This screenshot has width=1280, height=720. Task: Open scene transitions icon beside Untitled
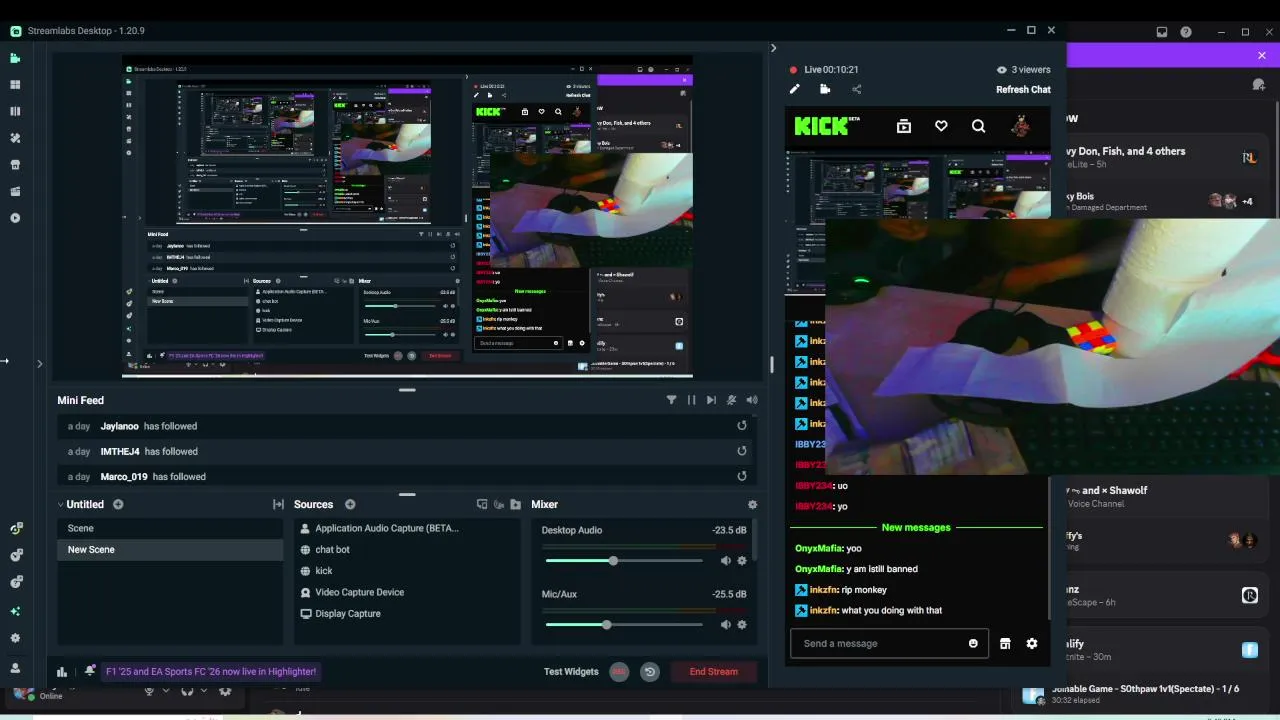click(x=278, y=505)
